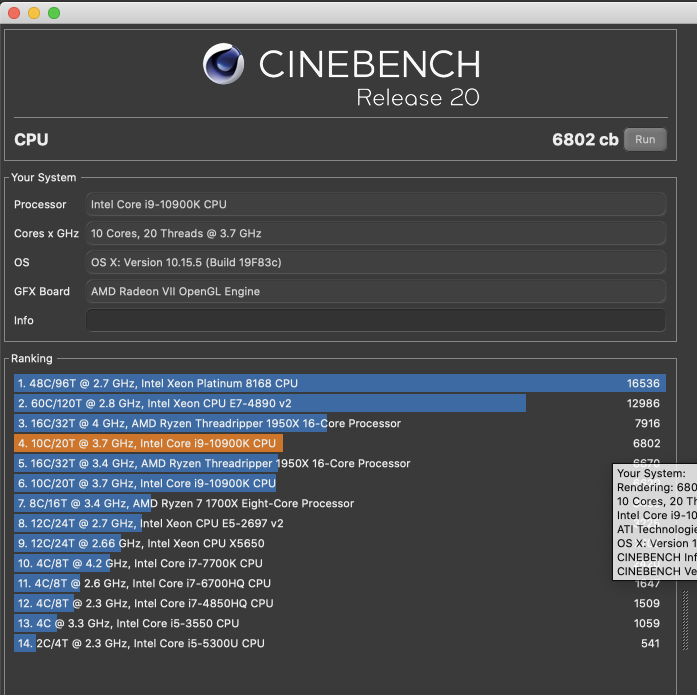
Task: Click the score value 16536
Action: tap(643, 383)
